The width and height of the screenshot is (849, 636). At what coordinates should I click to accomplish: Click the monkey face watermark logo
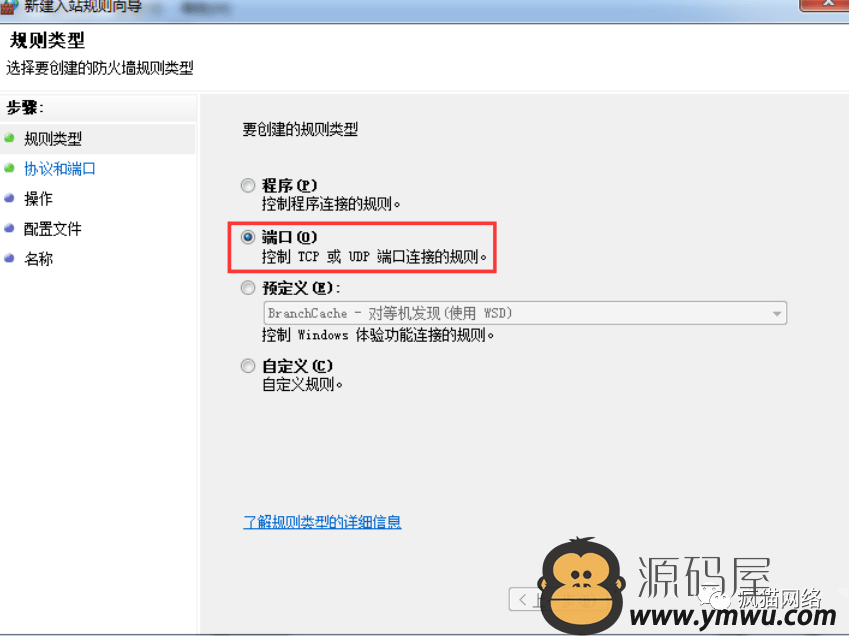582,584
